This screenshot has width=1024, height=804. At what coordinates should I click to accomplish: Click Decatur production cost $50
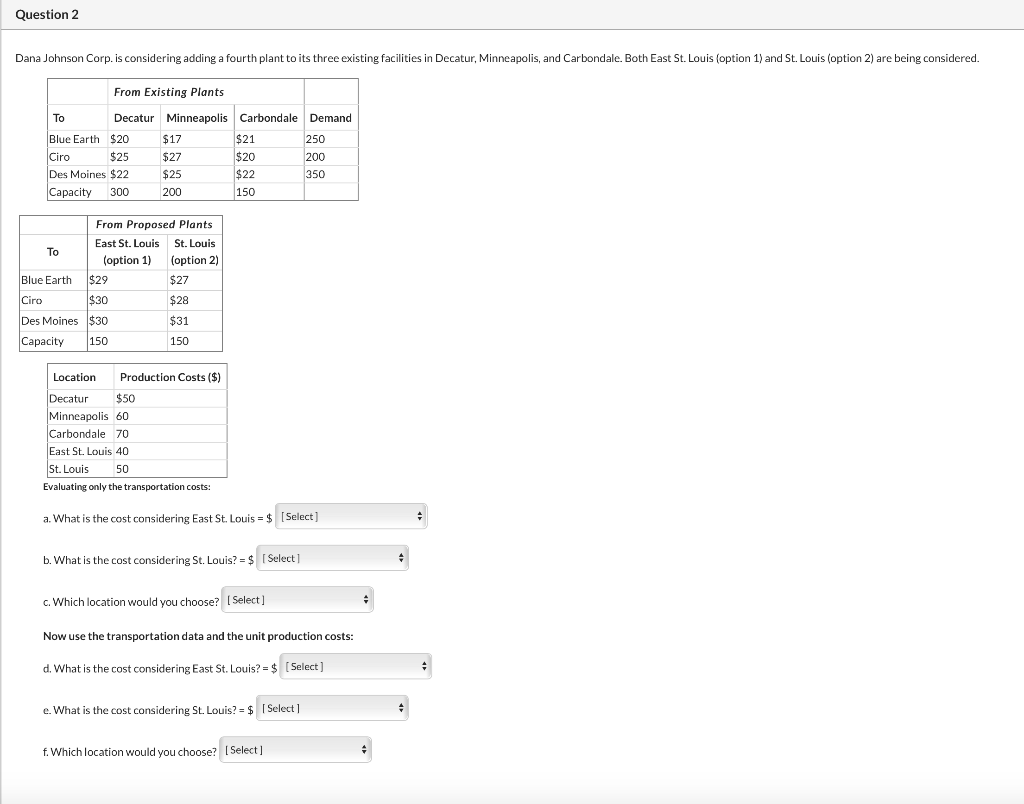click(125, 398)
